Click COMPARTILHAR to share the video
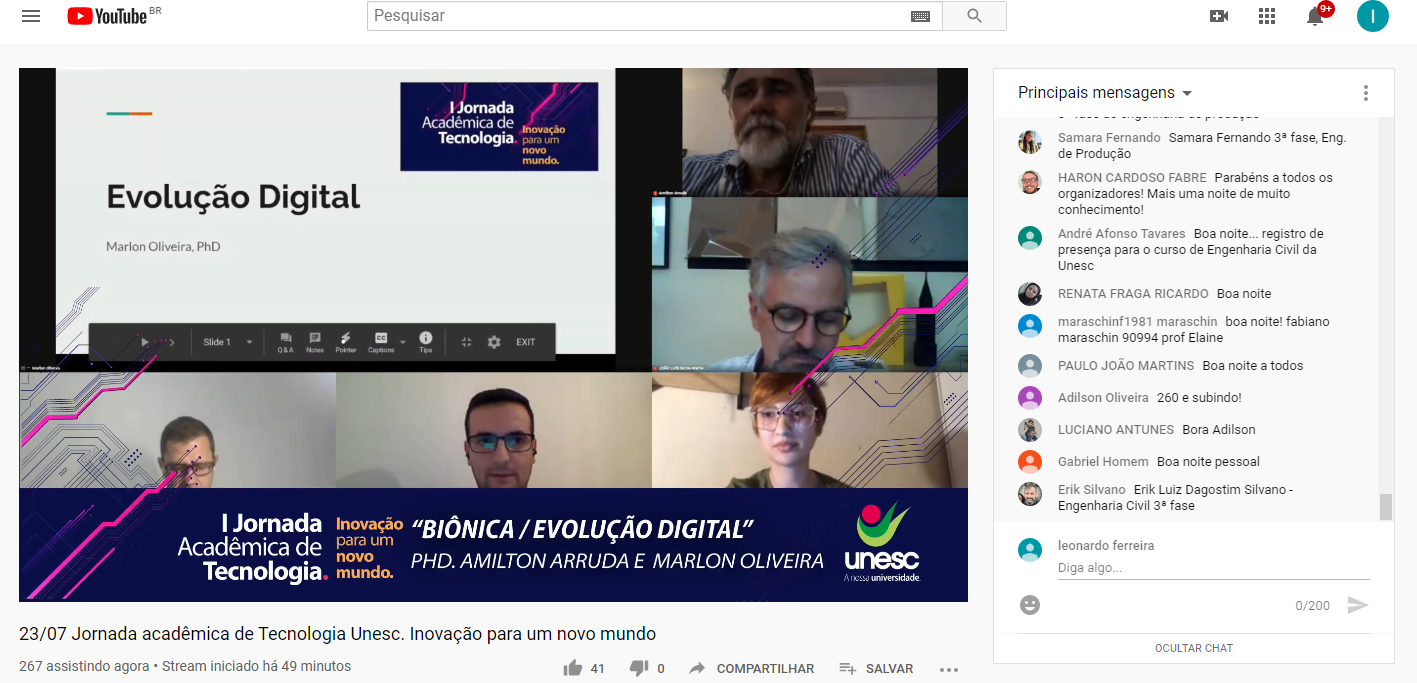Screen dimensions: 1417x683 coord(753,668)
